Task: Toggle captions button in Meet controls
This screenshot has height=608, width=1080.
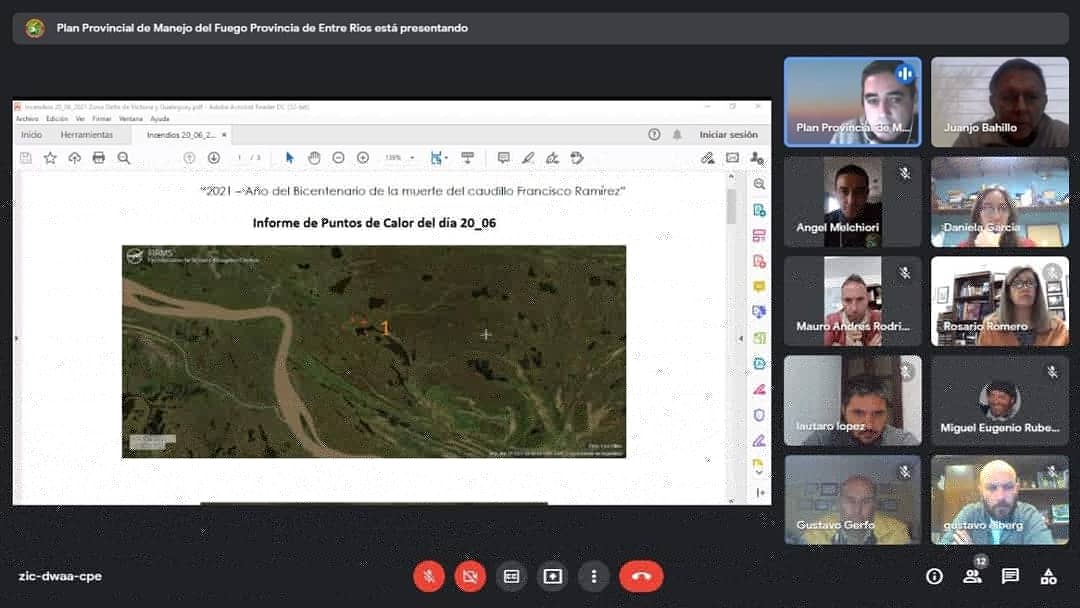Action: (511, 576)
